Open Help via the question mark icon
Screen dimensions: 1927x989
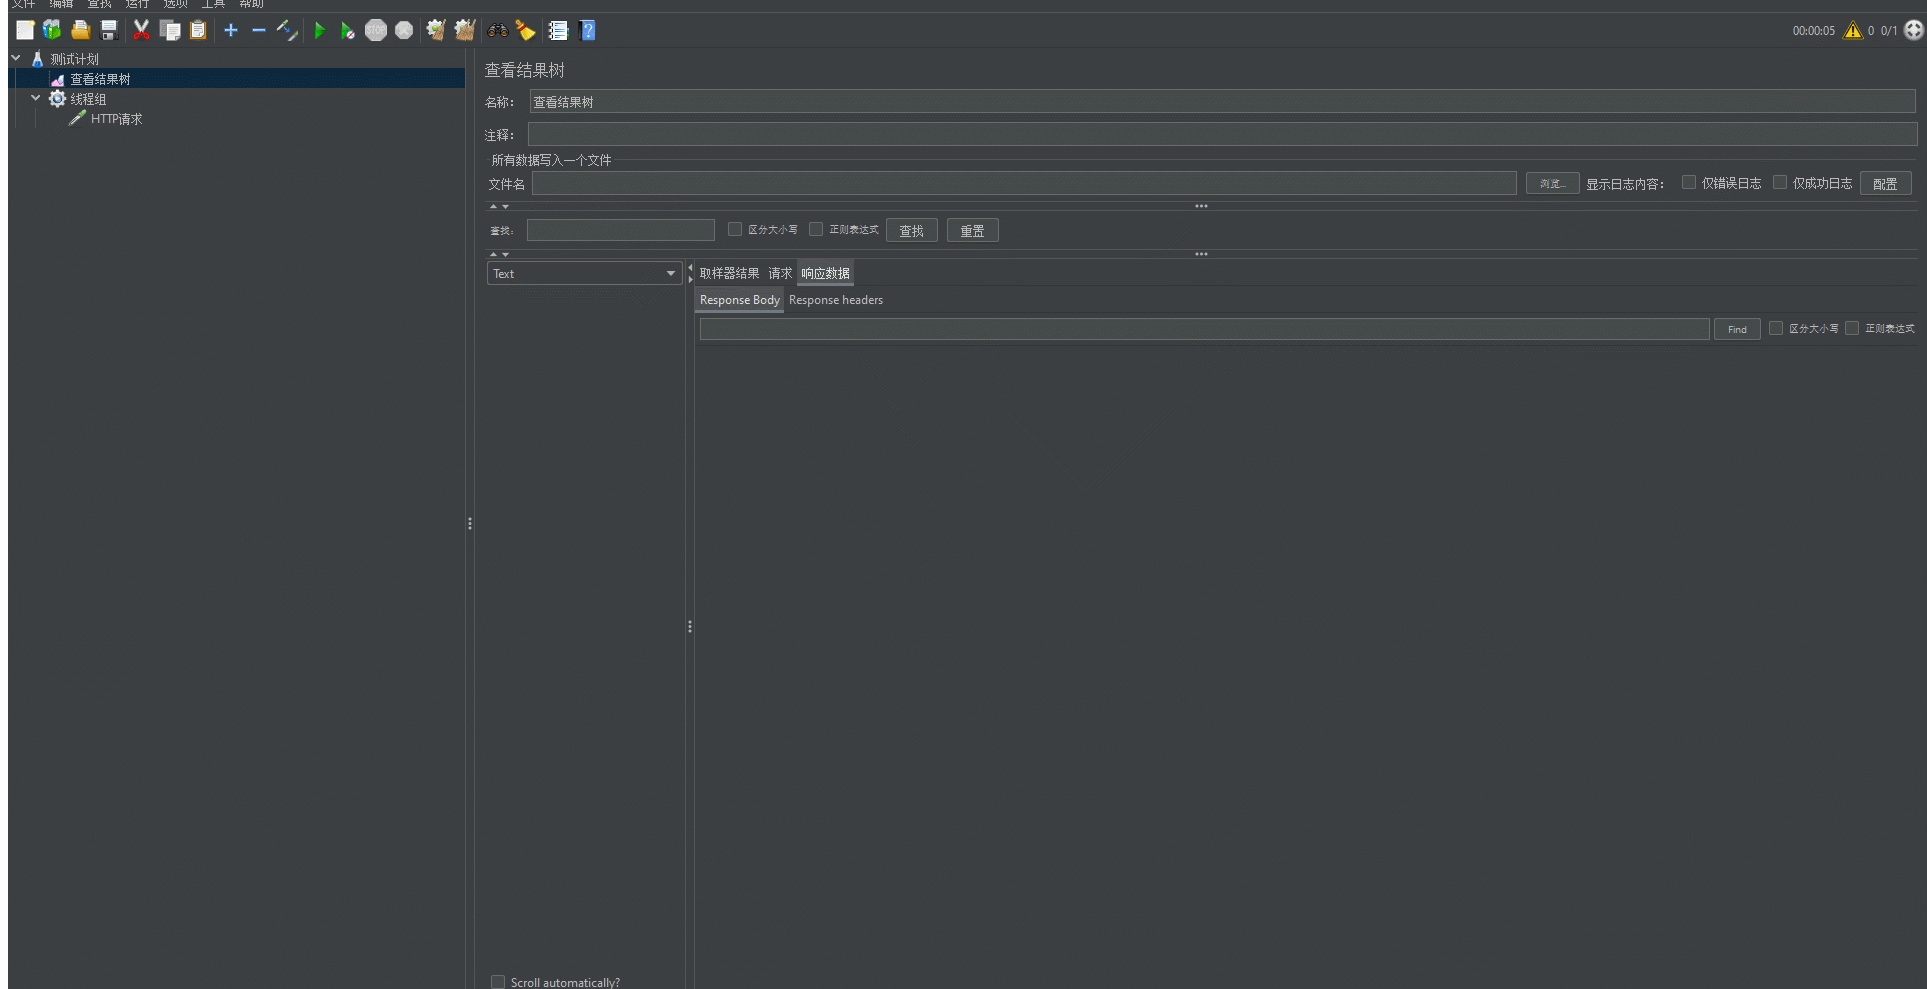tap(588, 31)
